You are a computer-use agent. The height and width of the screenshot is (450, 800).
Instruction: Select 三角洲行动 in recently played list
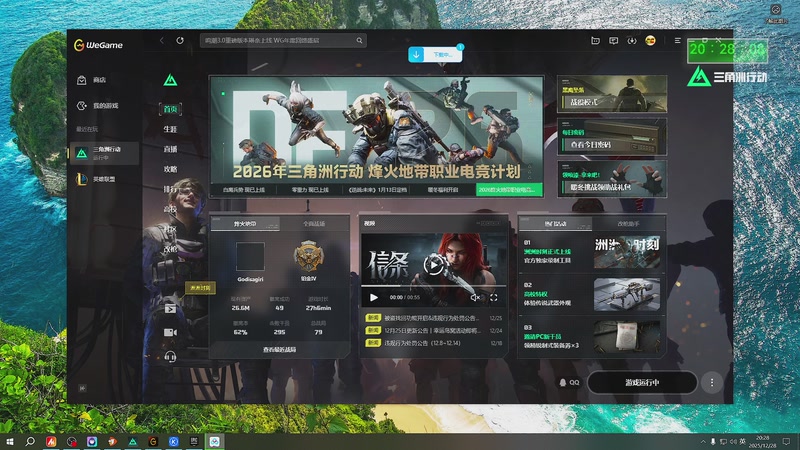coord(104,153)
